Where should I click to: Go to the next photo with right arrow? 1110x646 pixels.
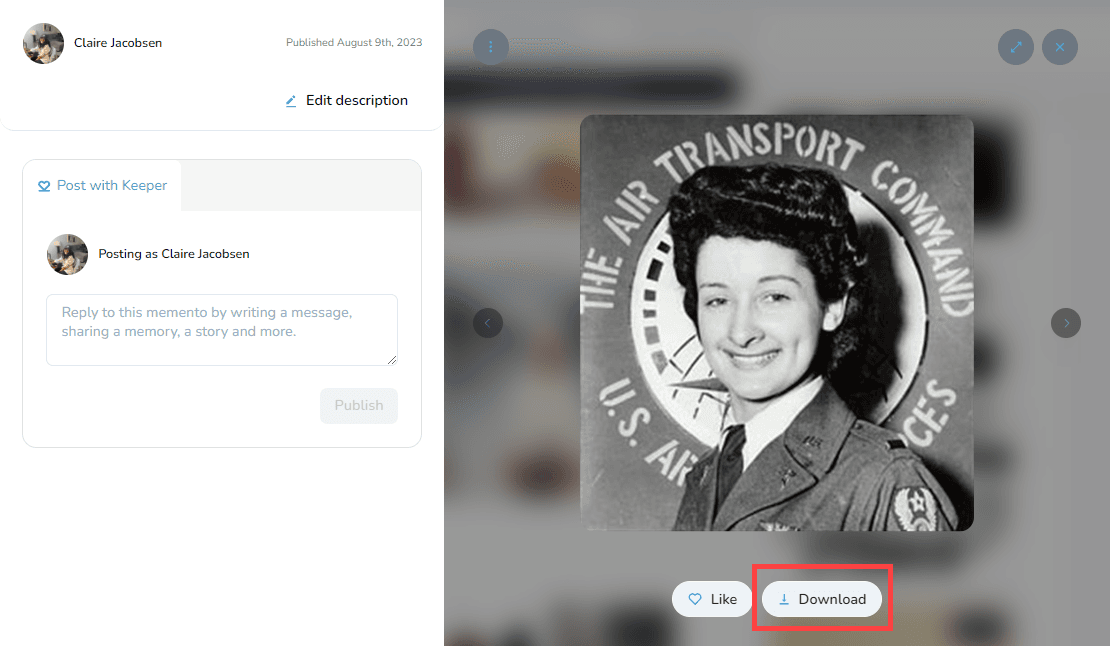click(x=1066, y=323)
